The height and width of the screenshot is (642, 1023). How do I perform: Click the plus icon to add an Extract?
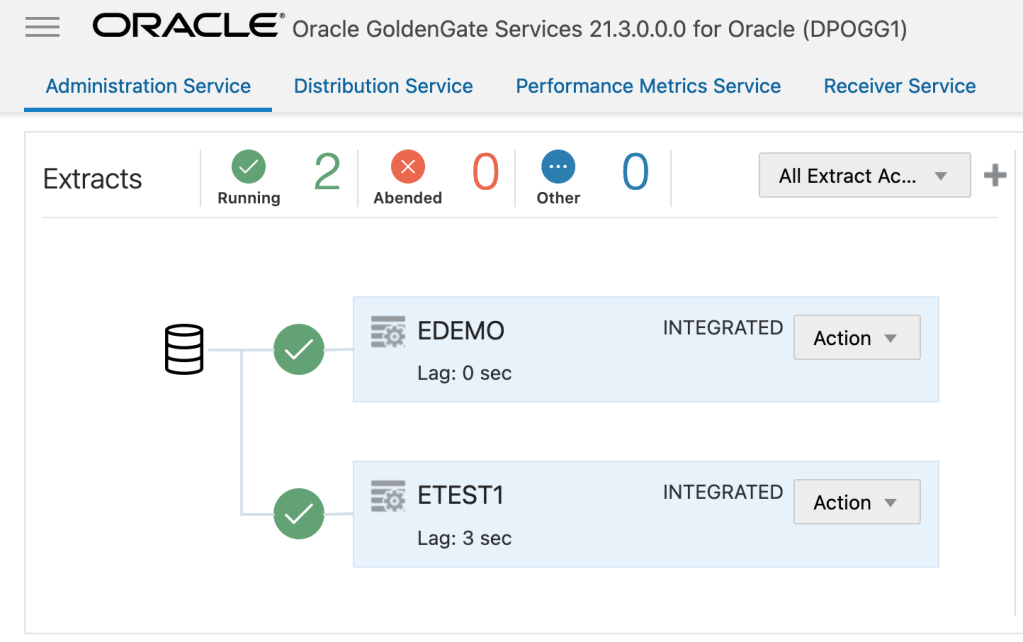(x=994, y=176)
